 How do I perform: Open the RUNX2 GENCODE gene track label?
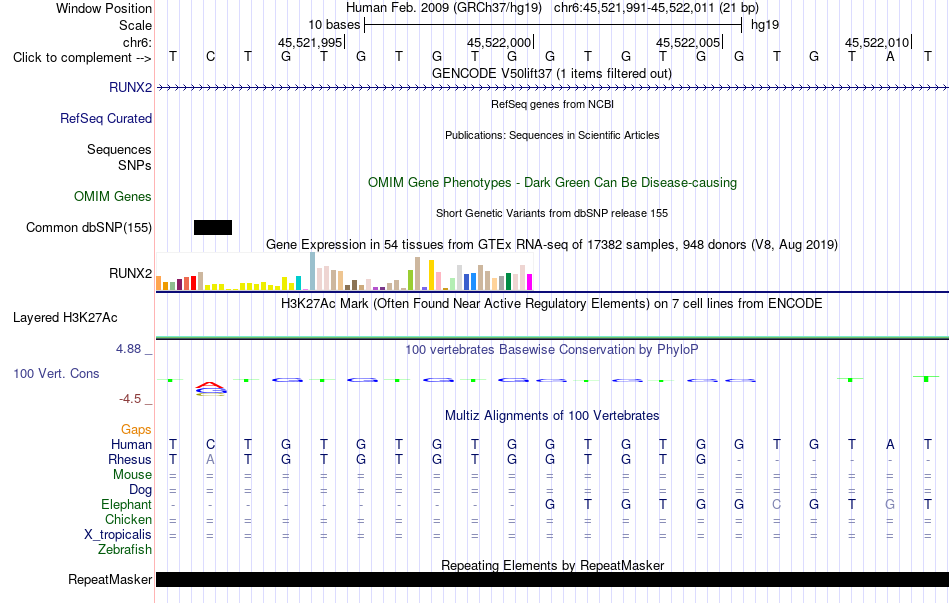[130, 87]
